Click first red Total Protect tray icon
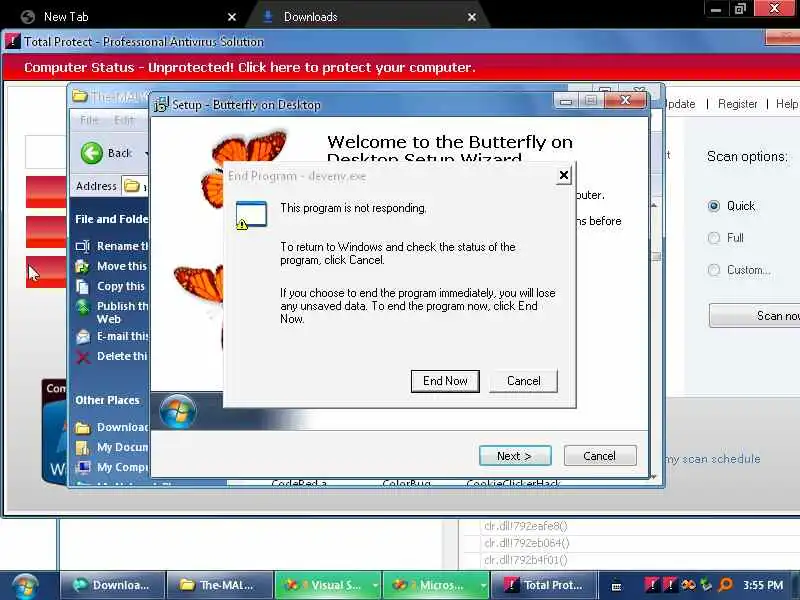The image size is (800, 600). coord(652,585)
